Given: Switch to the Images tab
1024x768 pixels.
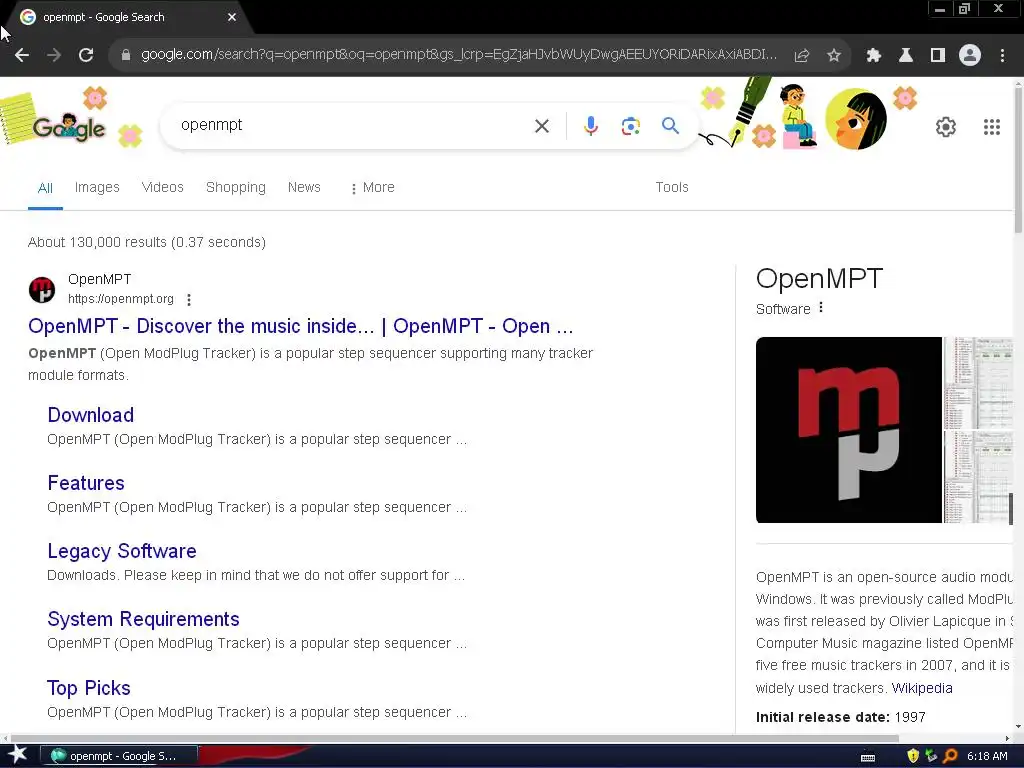Looking at the screenshot, I should (x=97, y=187).
